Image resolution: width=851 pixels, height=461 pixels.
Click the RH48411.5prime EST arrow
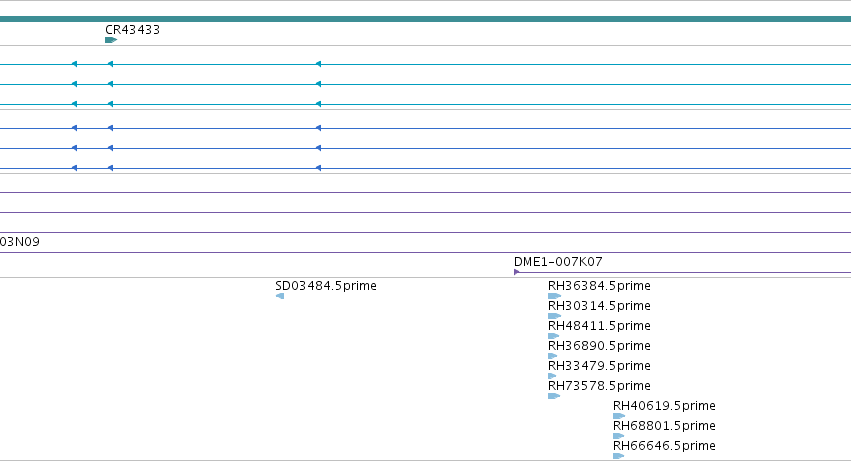pyautogui.click(x=554, y=336)
